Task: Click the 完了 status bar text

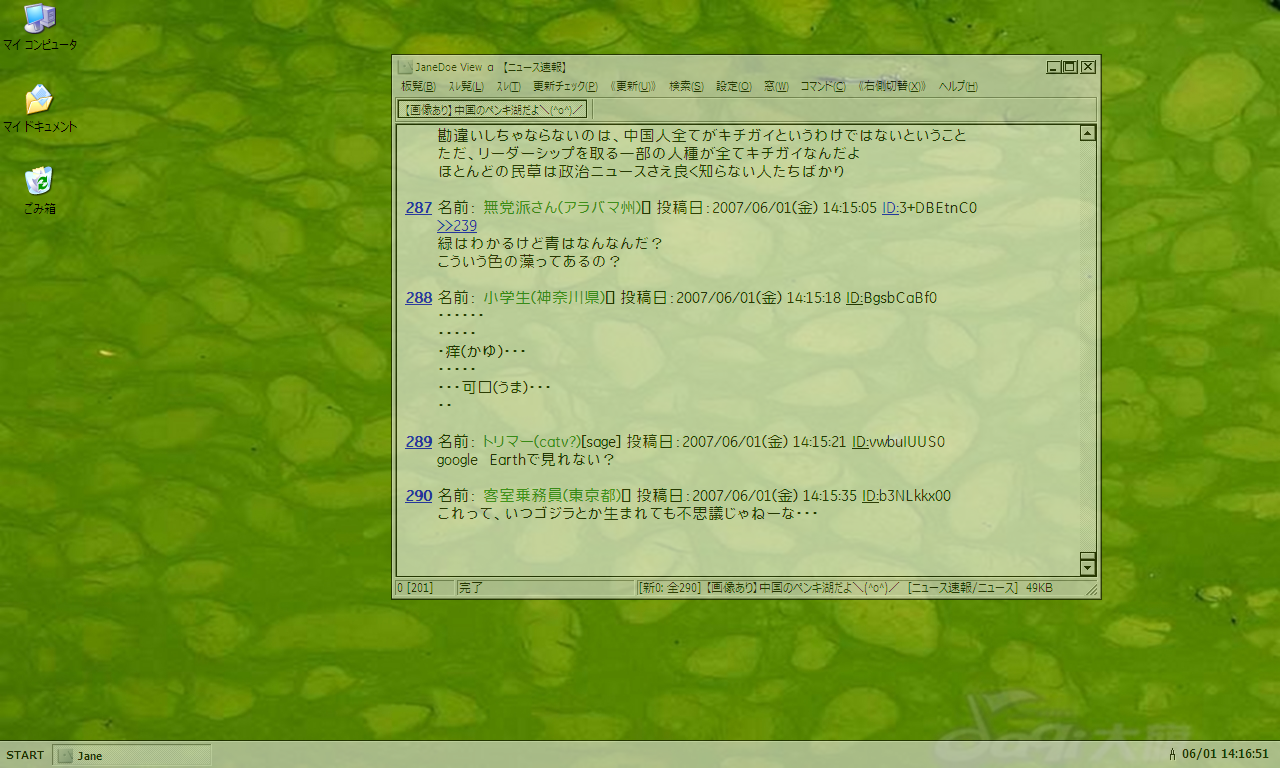Action: click(x=471, y=588)
